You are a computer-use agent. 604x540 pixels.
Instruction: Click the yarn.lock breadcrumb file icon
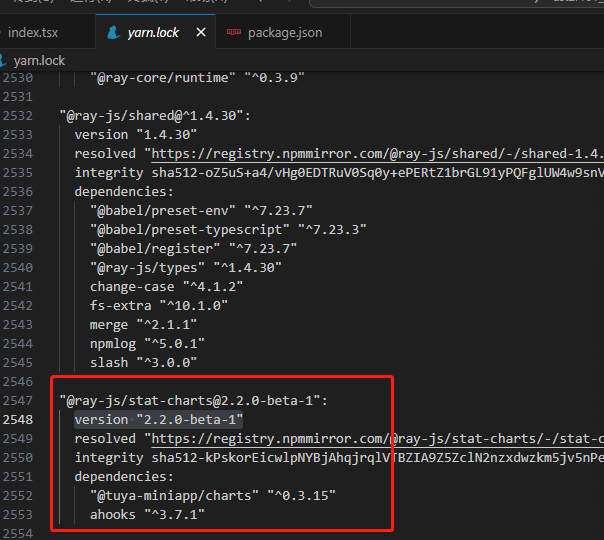pos(7,60)
